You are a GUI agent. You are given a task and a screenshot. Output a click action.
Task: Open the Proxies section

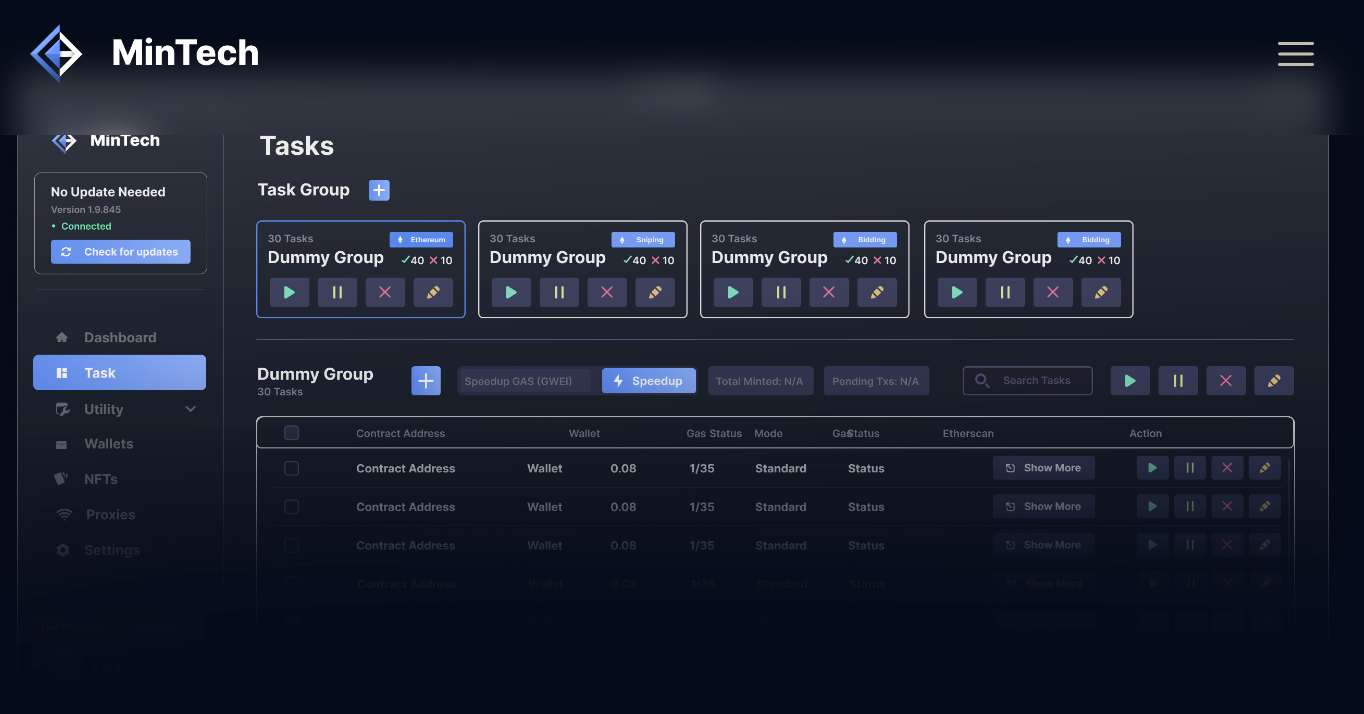110,515
